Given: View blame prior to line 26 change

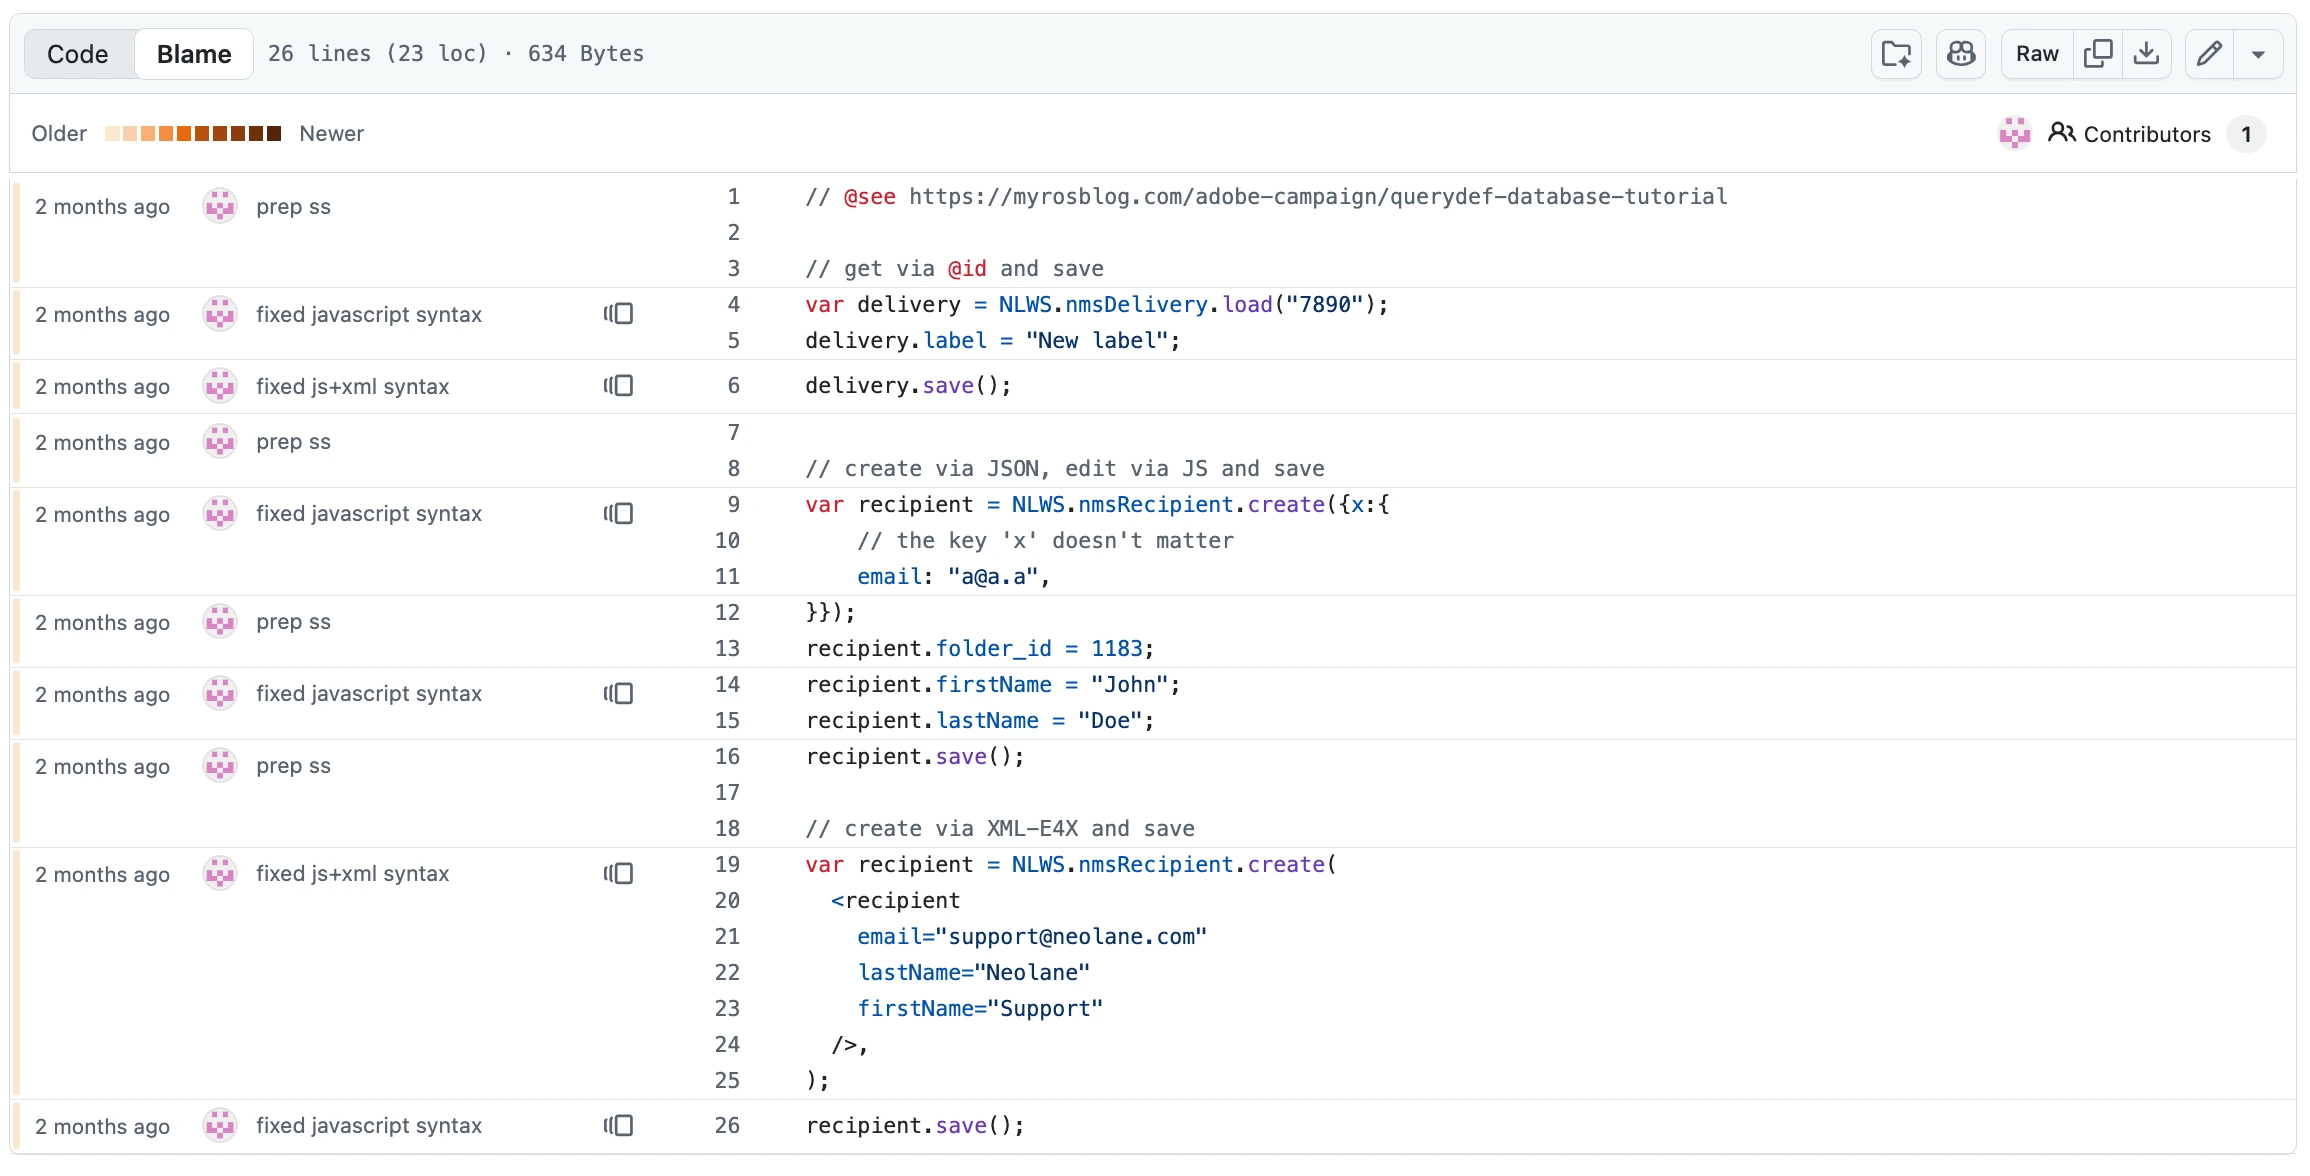Looking at the screenshot, I should pos(619,1126).
